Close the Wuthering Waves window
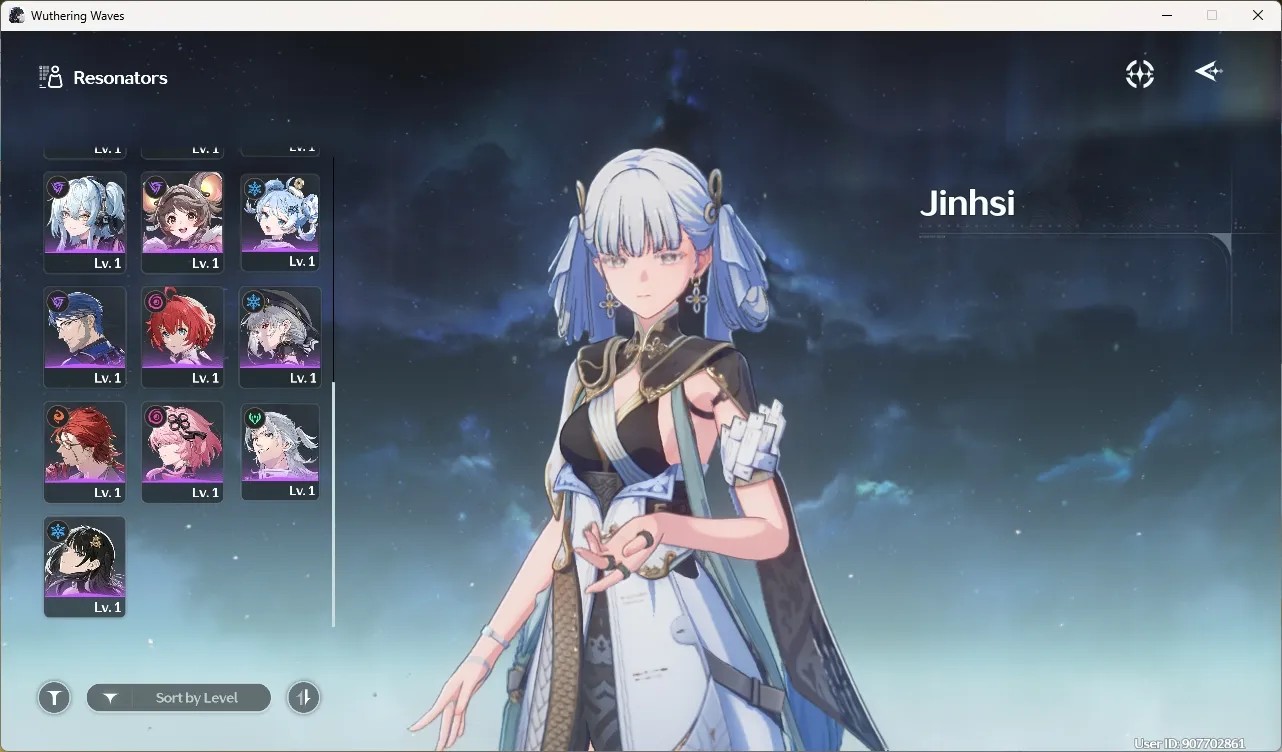The image size is (1282, 752). (1258, 15)
